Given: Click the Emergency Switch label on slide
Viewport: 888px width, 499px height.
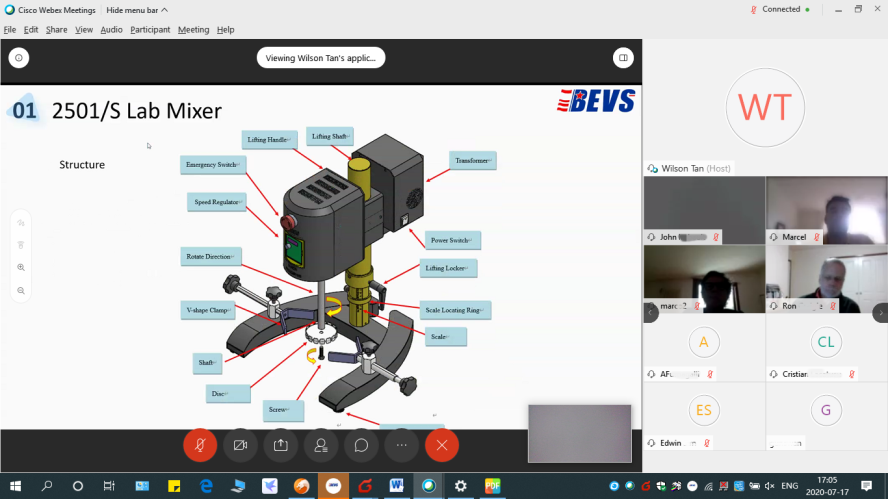Looking at the screenshot, I should 213,165.
